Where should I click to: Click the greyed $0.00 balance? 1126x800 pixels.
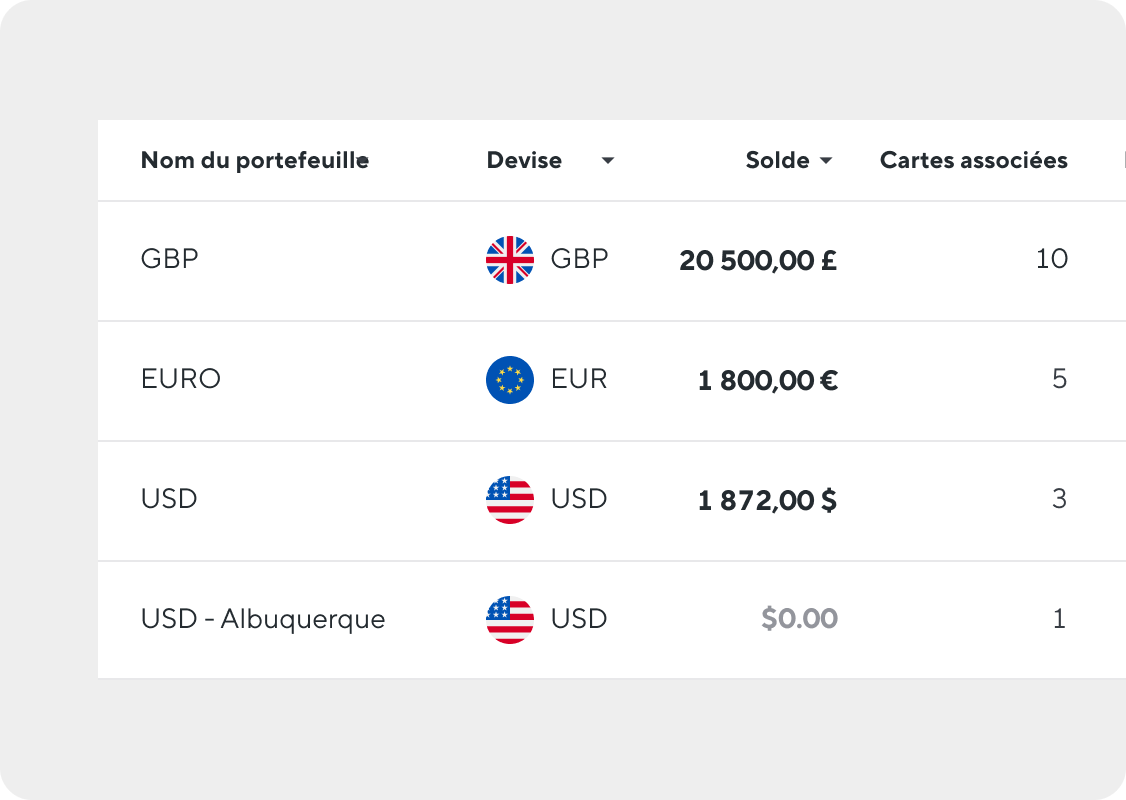799,618
